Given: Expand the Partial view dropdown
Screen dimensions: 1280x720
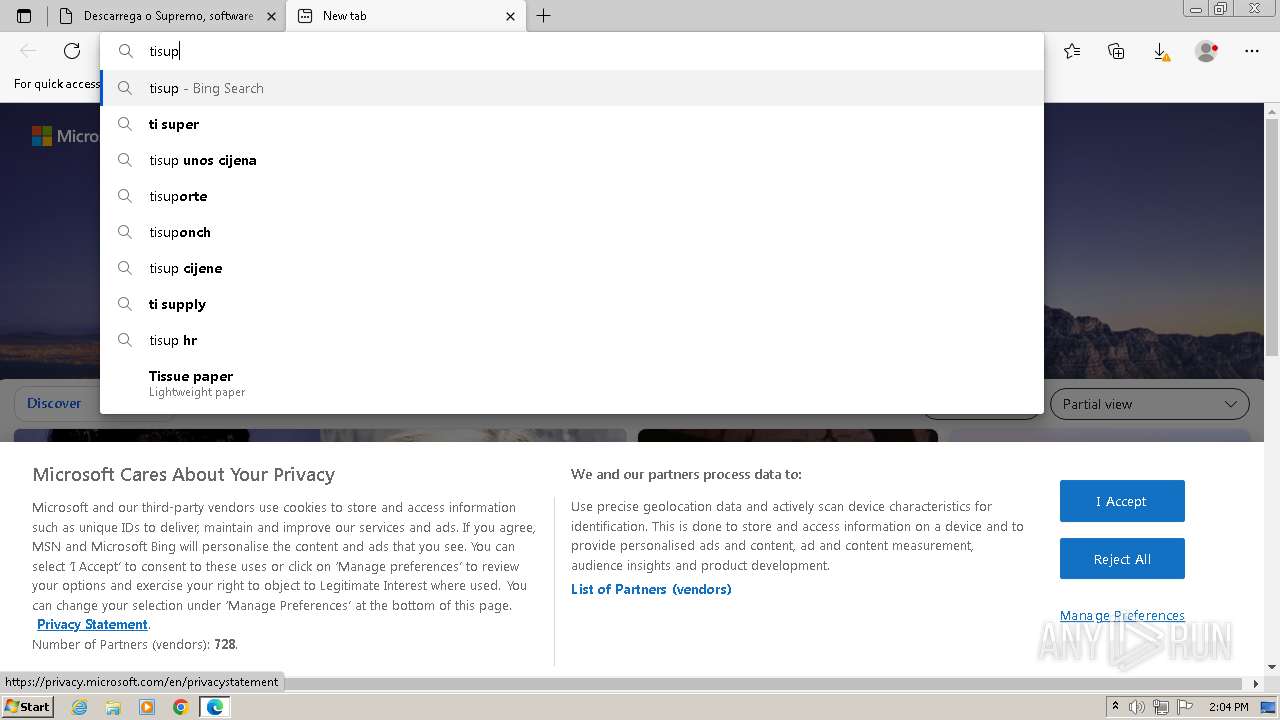Looking at the screenshot, I should 1150,404.
